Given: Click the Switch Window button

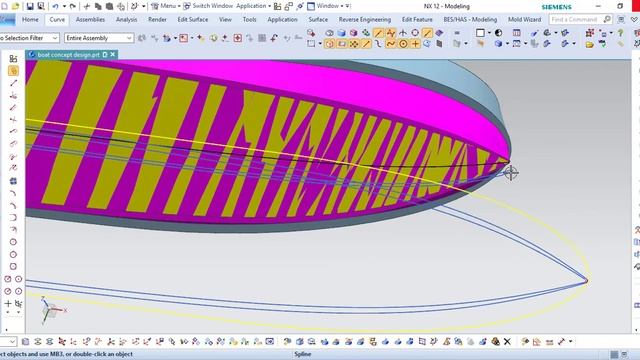Looking at the screenshot, I should point(208,6).
